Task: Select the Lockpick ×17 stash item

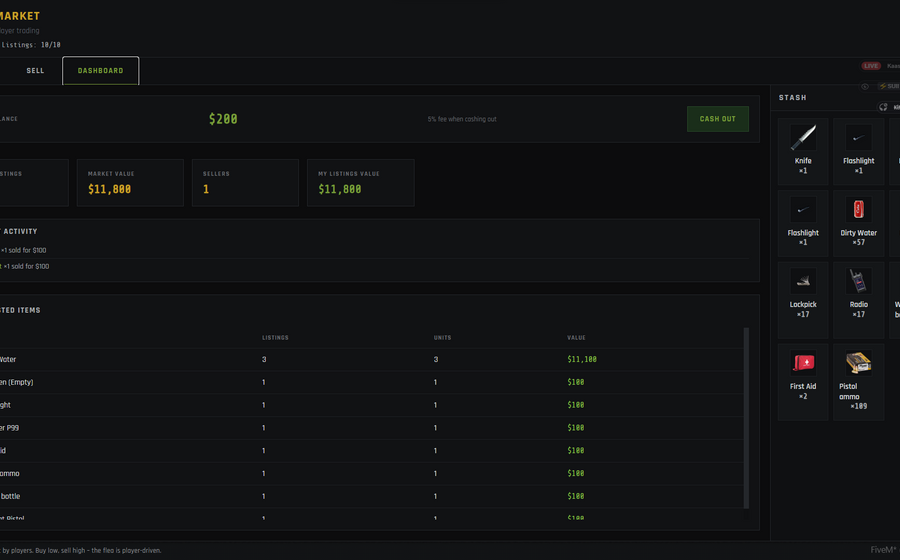Action: click(x=802, y=300)
